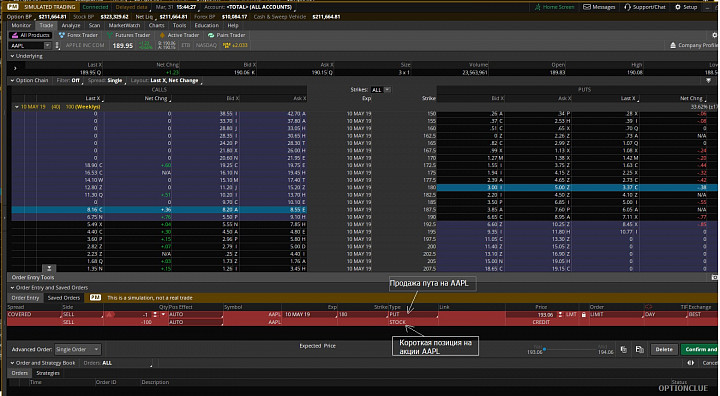Click the Confirm and Send button
This screenshot has width=720, height=396.
coord(700,350)
